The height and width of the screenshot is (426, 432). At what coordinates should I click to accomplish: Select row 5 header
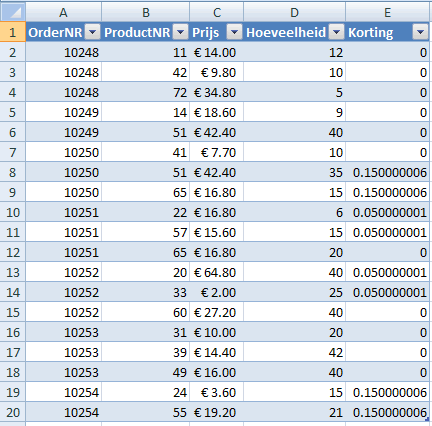(13, 112)
